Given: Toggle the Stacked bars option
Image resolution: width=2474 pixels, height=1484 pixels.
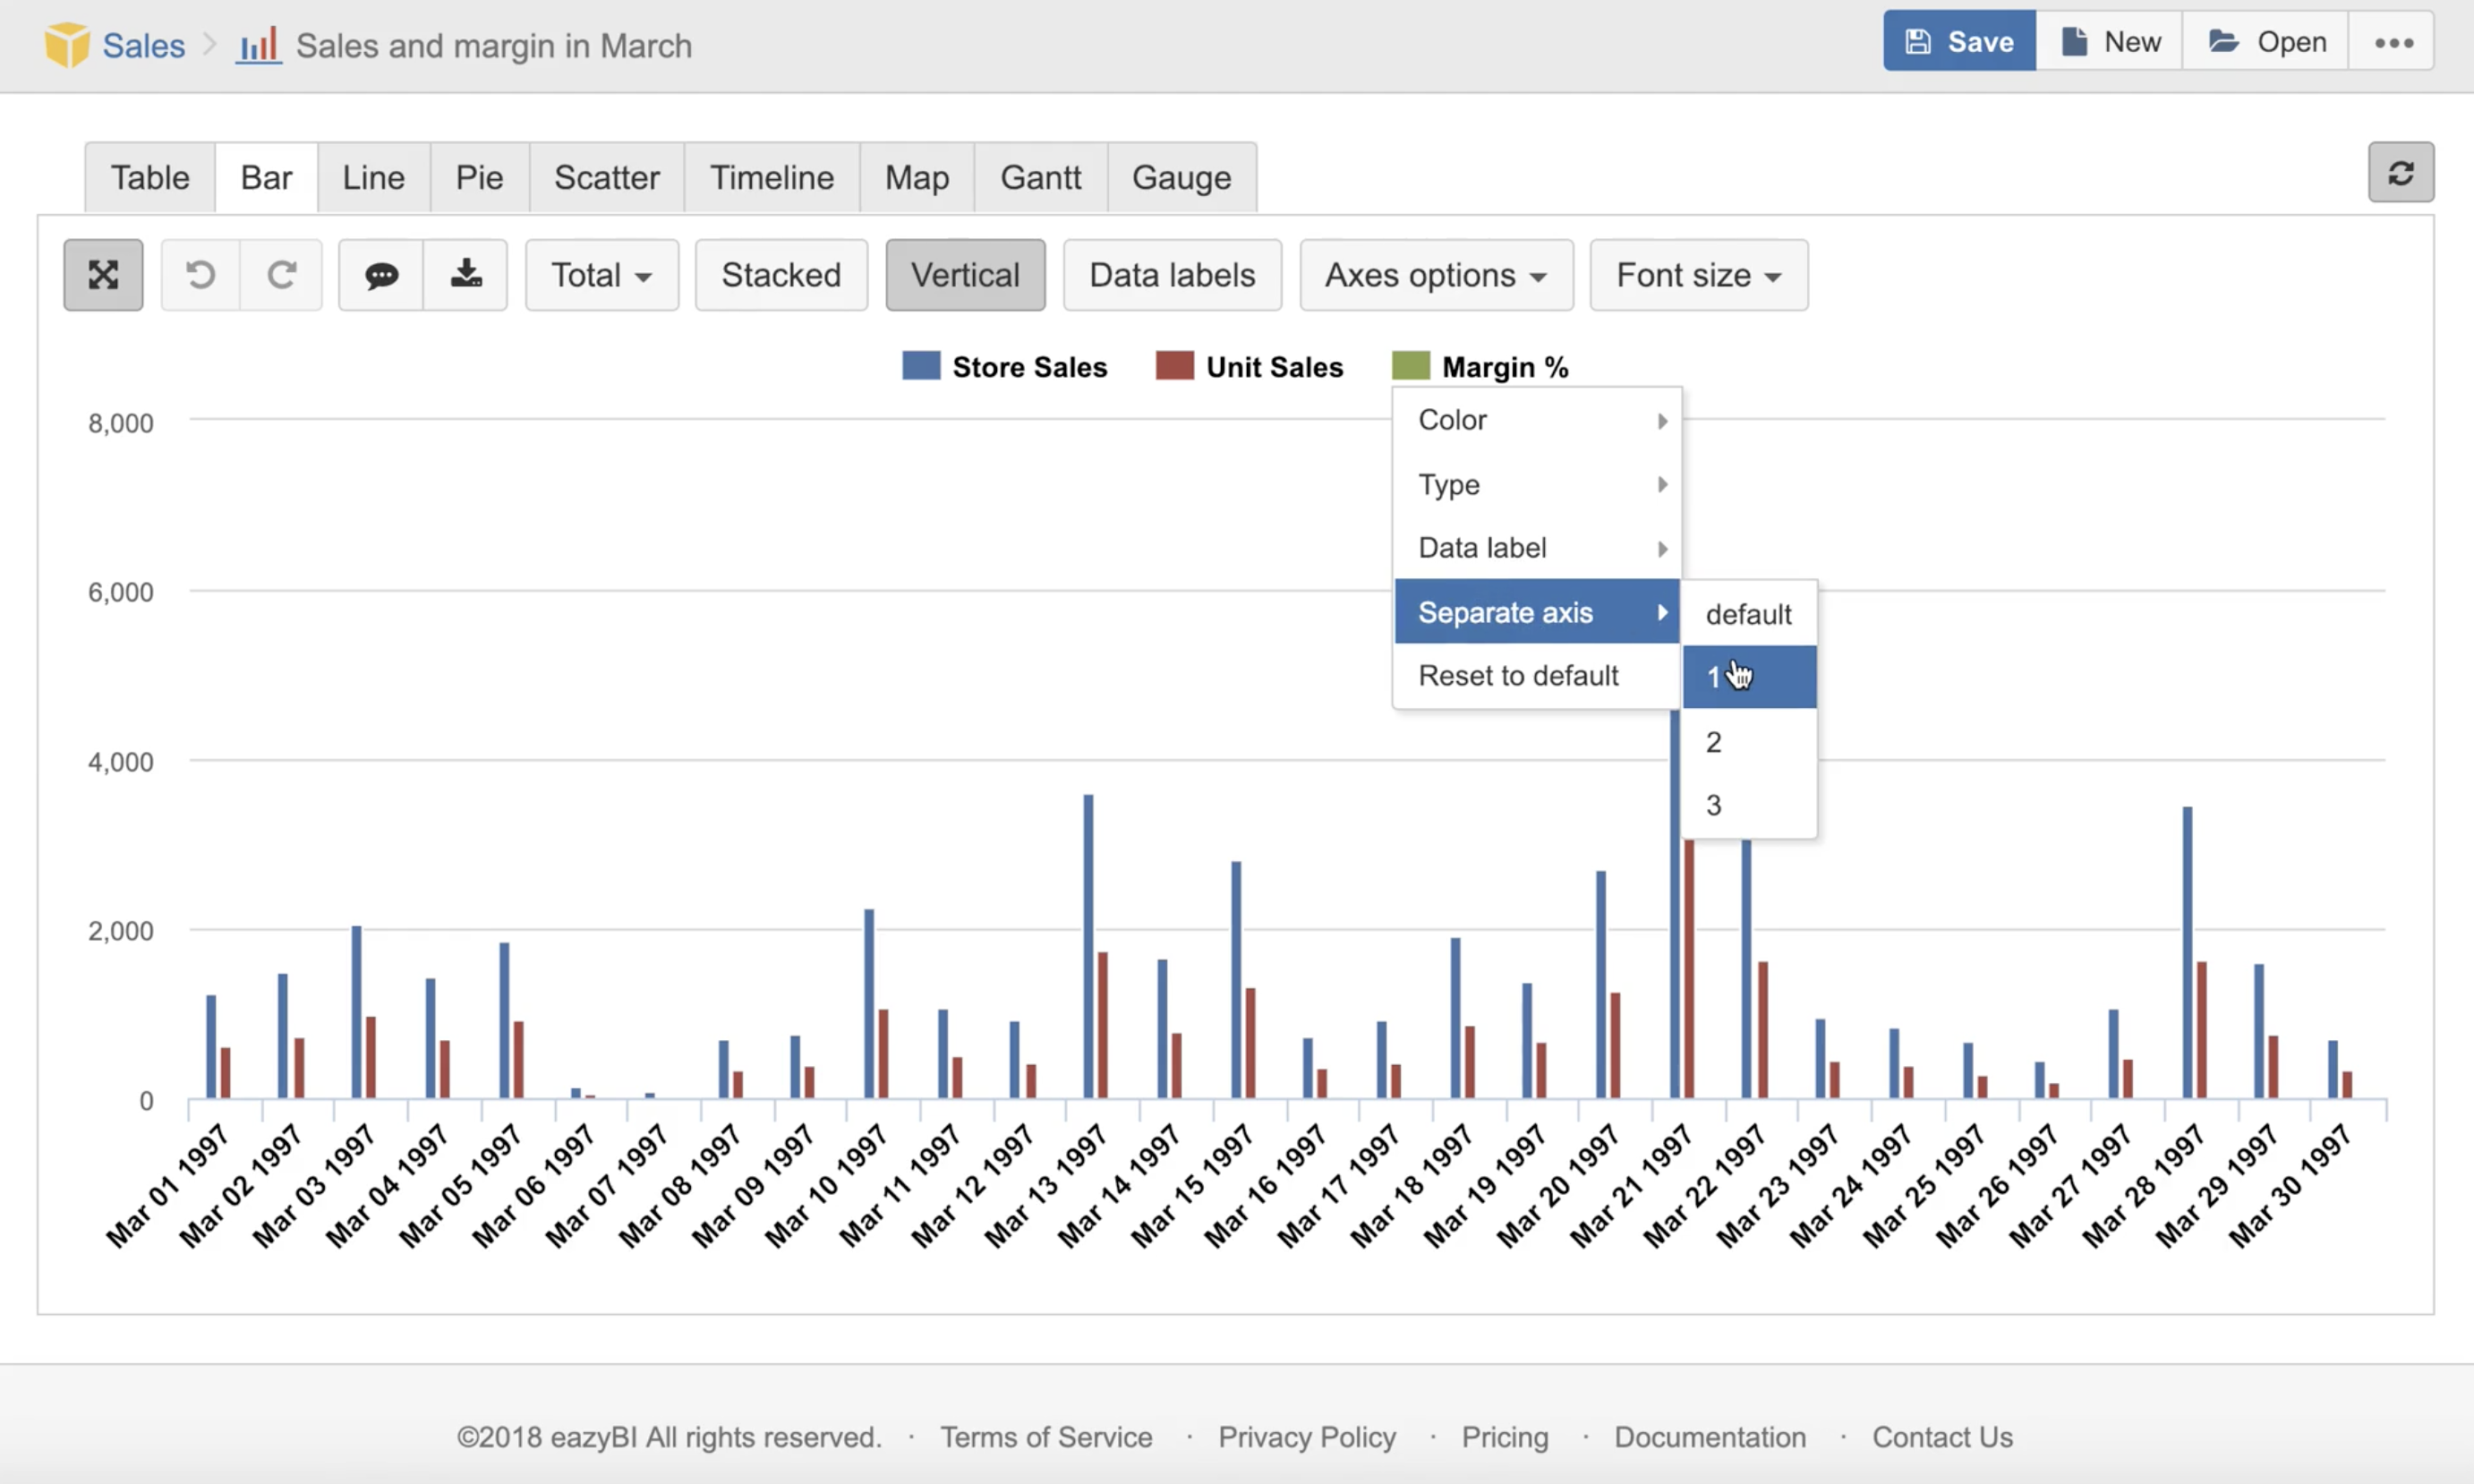Looking at the screenshot, I should pos(781,275).
